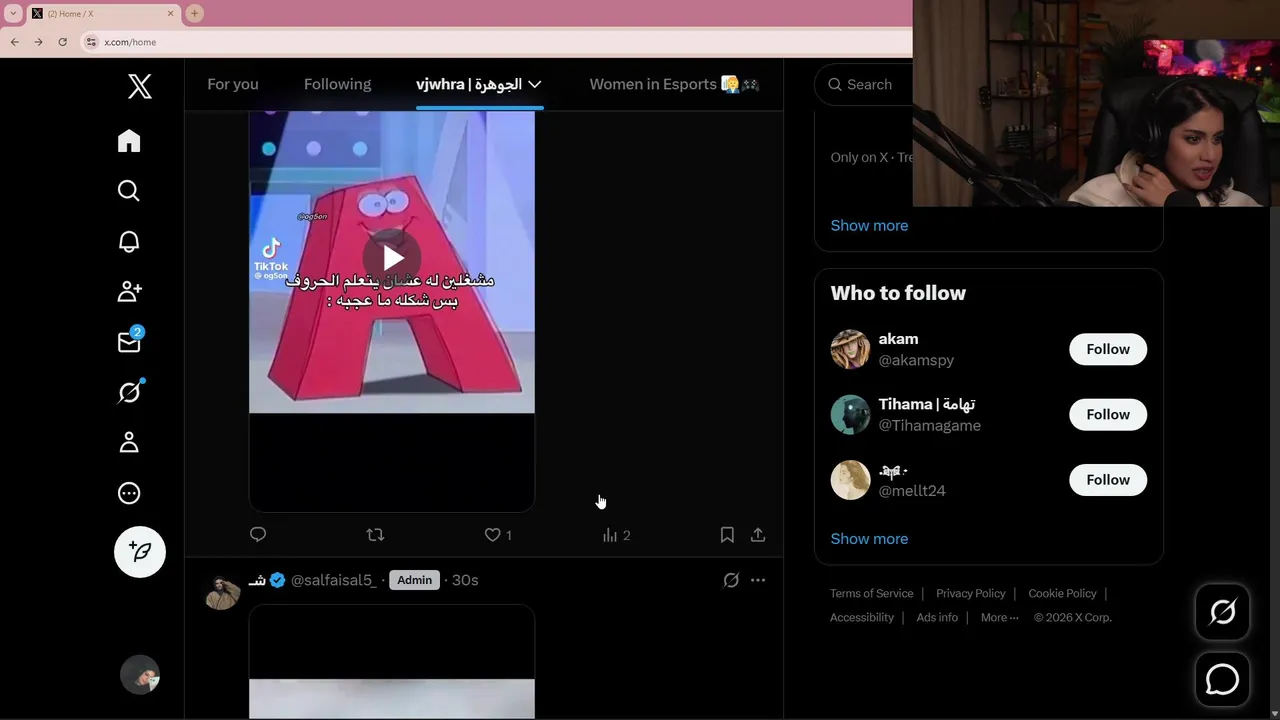Image resolution: width=1280 pixels, height=720 pixels.
Task: Open @salfaisal5_ handle link
Action: pos(334,580)
